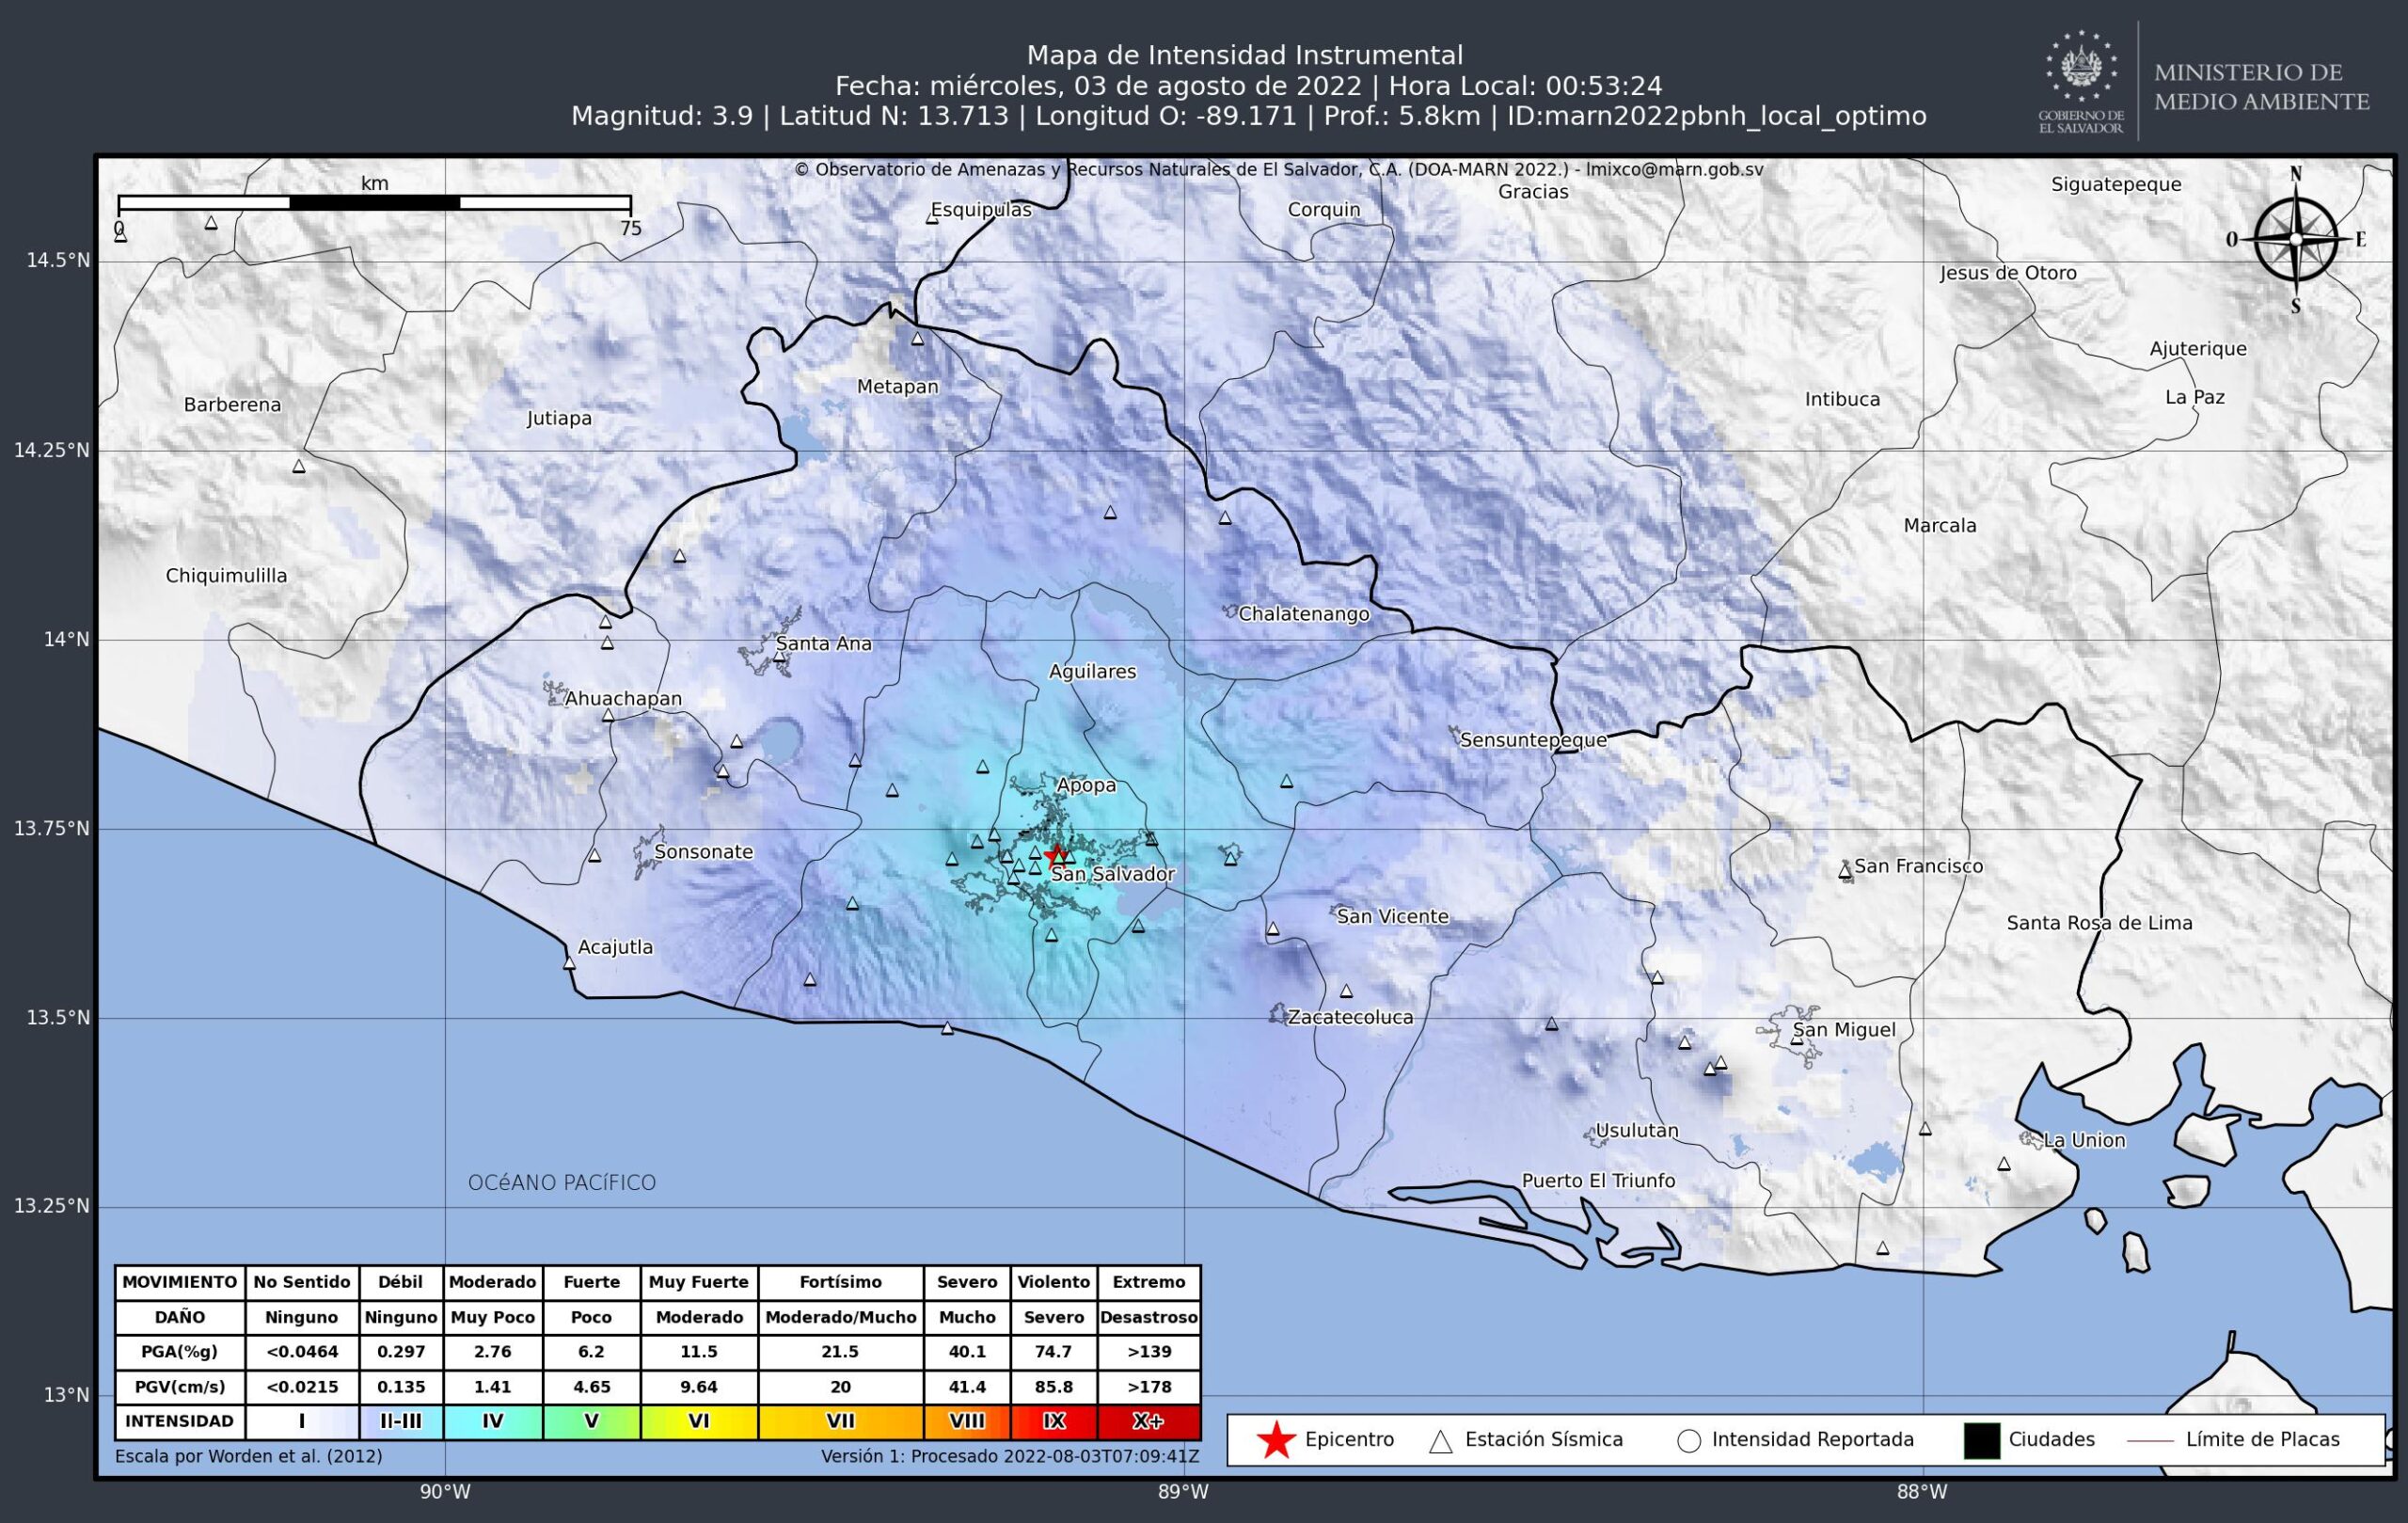The width and height of the screenshot is (2408, 1523).
Task: Select the intensity VI yellow swatch
Action: [x=699, y=1421]
